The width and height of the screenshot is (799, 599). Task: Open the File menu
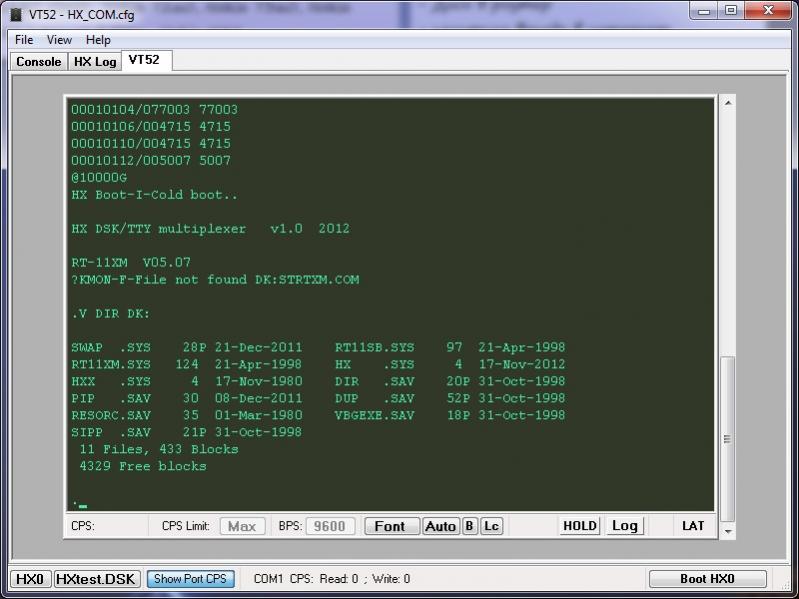click(x=24, y=40)
